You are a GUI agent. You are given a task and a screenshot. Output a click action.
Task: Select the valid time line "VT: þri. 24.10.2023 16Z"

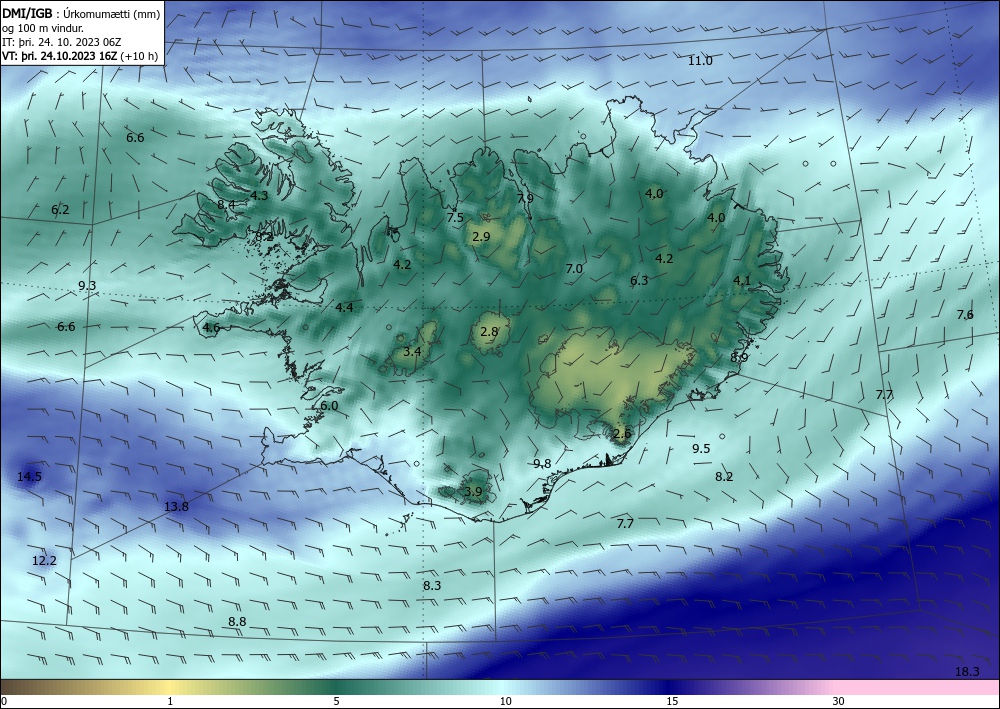(60, 55)
